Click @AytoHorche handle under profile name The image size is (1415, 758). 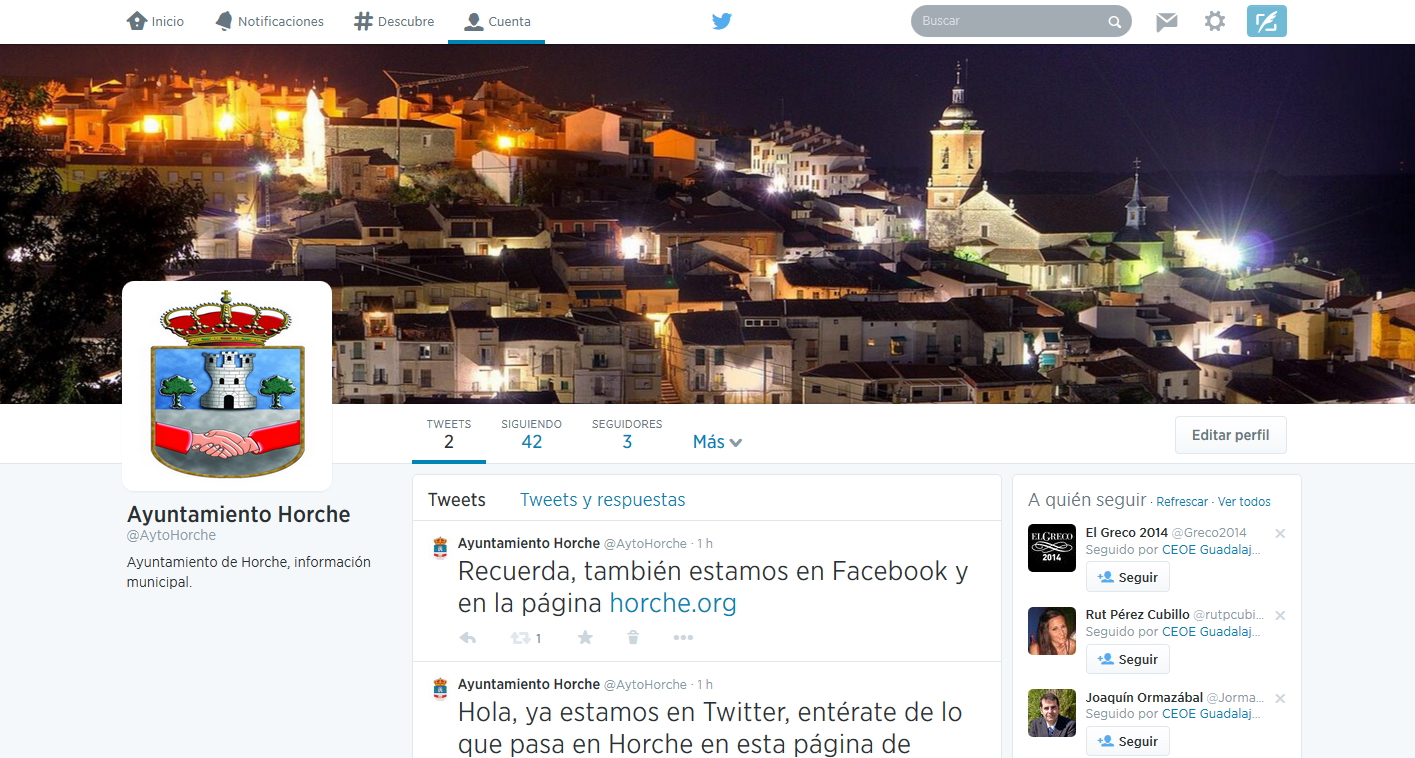pyautogui.click(x=171, y=536)
